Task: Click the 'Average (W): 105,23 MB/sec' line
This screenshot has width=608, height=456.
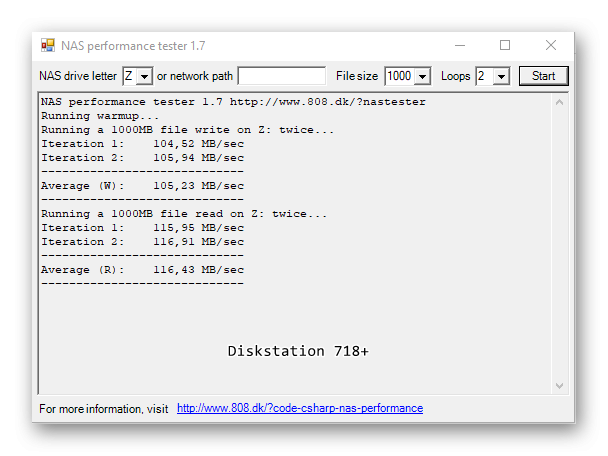Action: click(142, 186)
